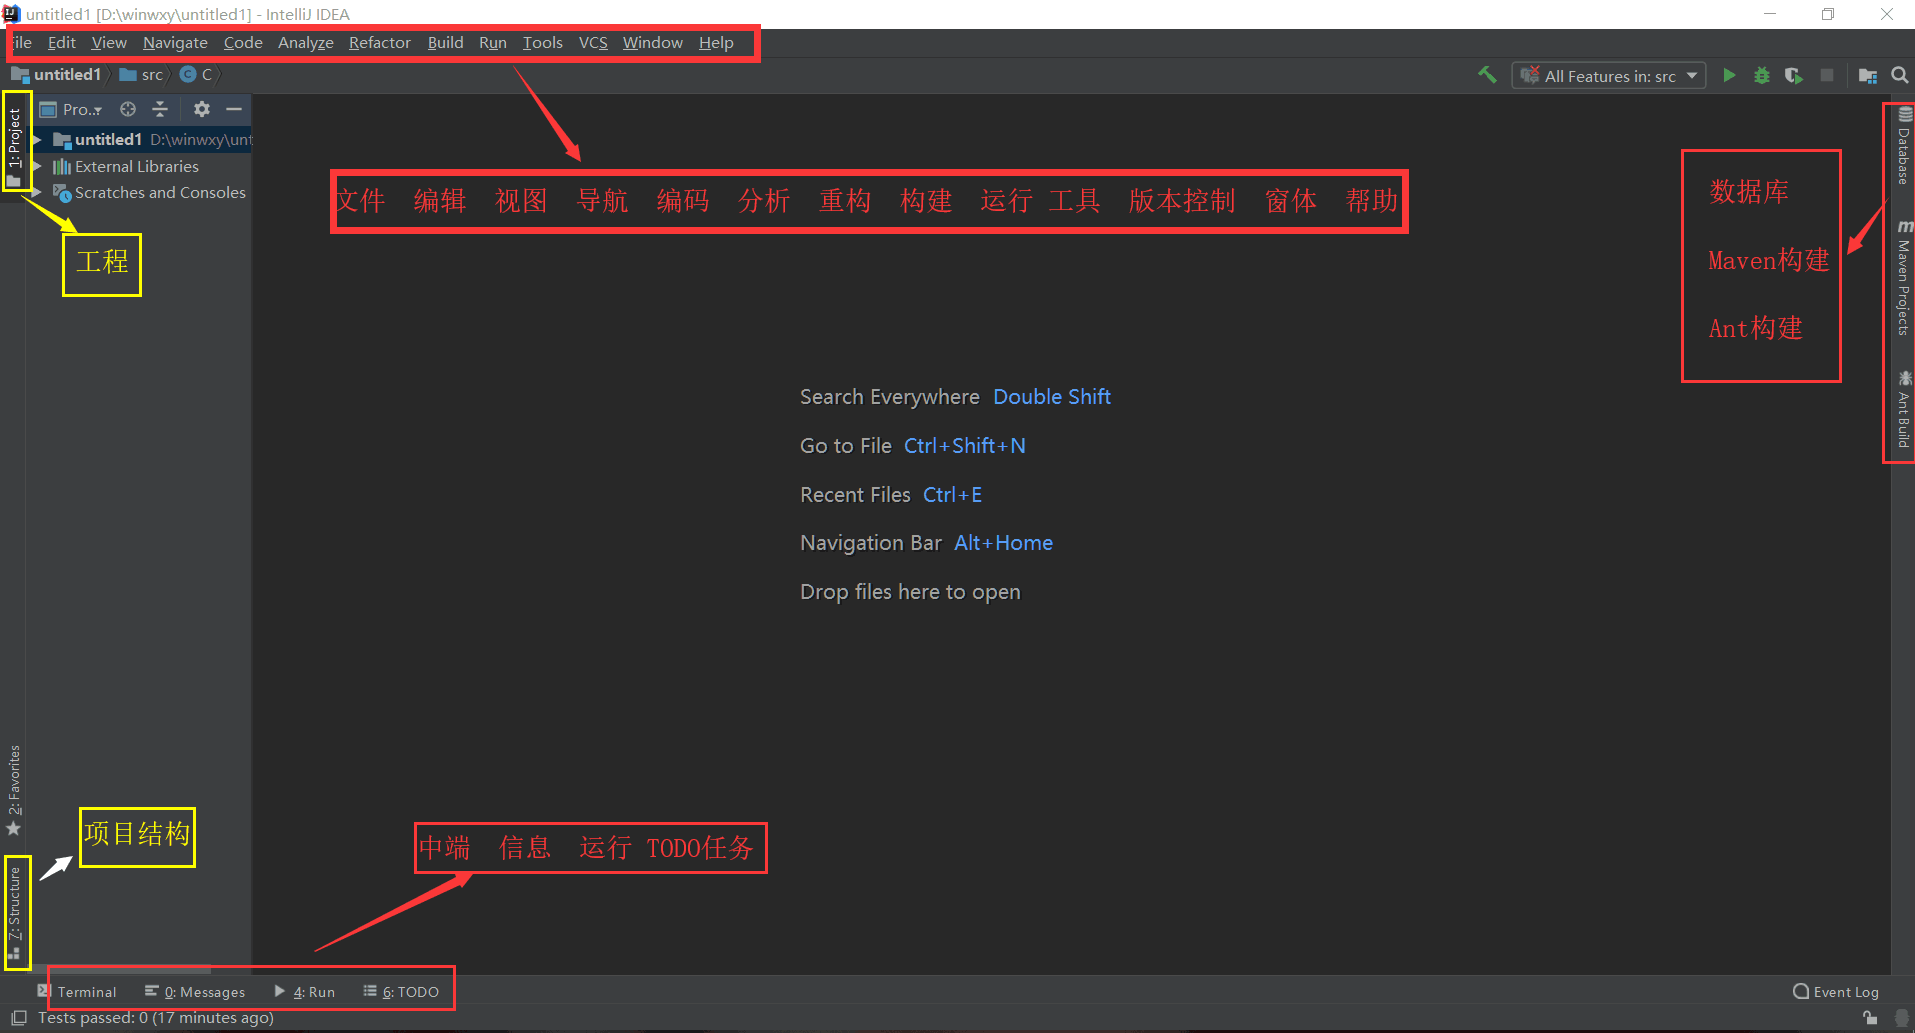Click the Database icon on the right strip

1905,114
